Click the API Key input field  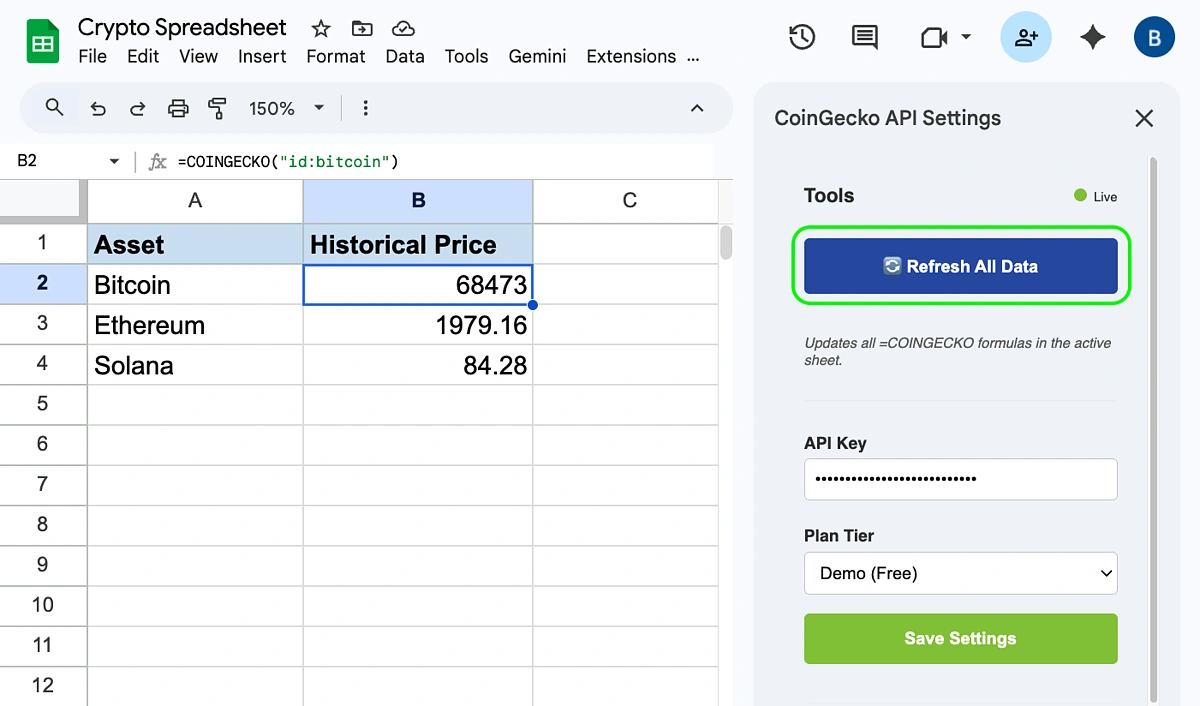pyautogui.click(x=960, y=479)
